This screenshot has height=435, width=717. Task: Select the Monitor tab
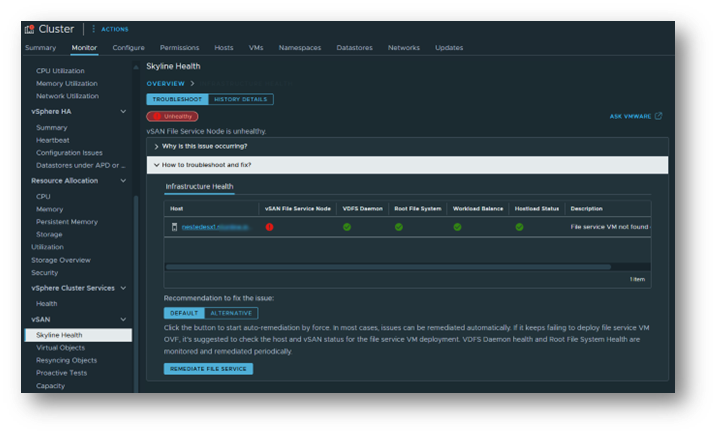click(x=84, y=48)
